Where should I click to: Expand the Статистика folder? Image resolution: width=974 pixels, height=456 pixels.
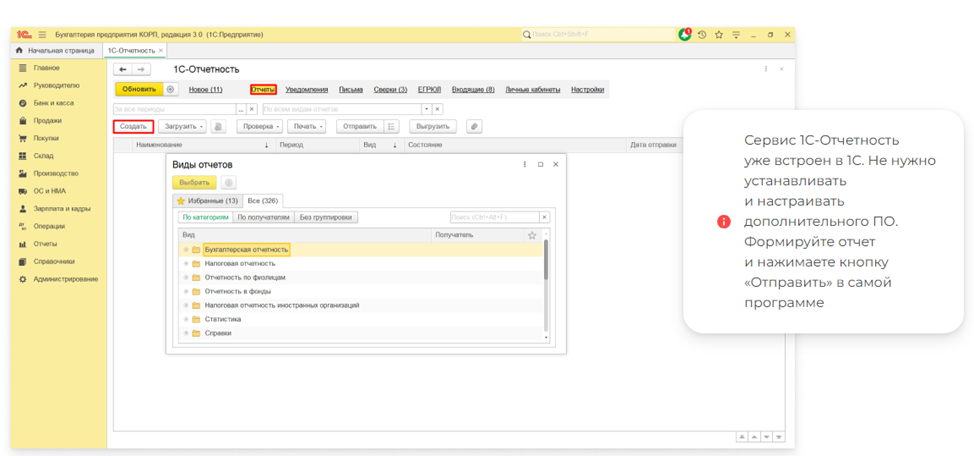[x=185, y=319]
